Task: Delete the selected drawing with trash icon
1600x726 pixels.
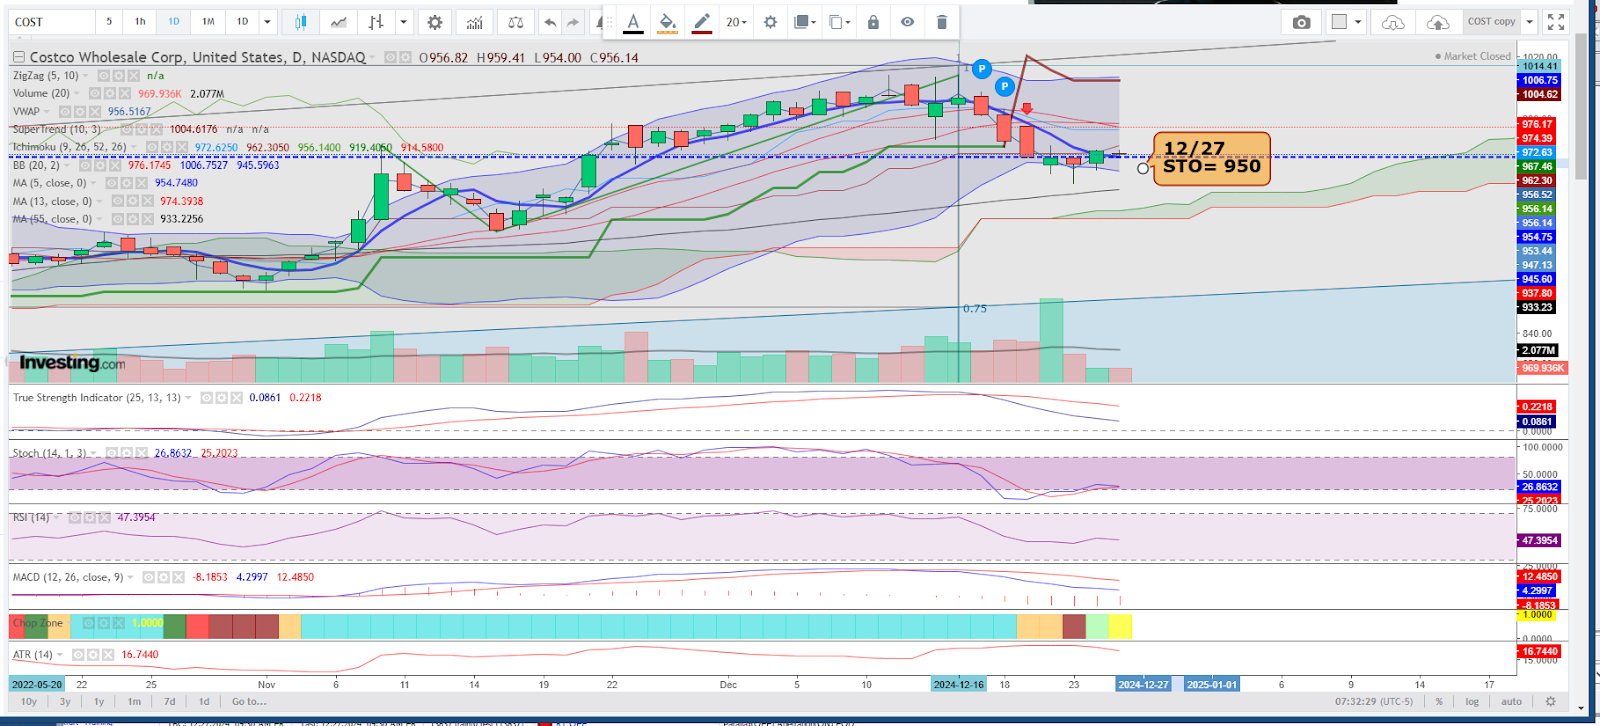Action: click(941, 21)
